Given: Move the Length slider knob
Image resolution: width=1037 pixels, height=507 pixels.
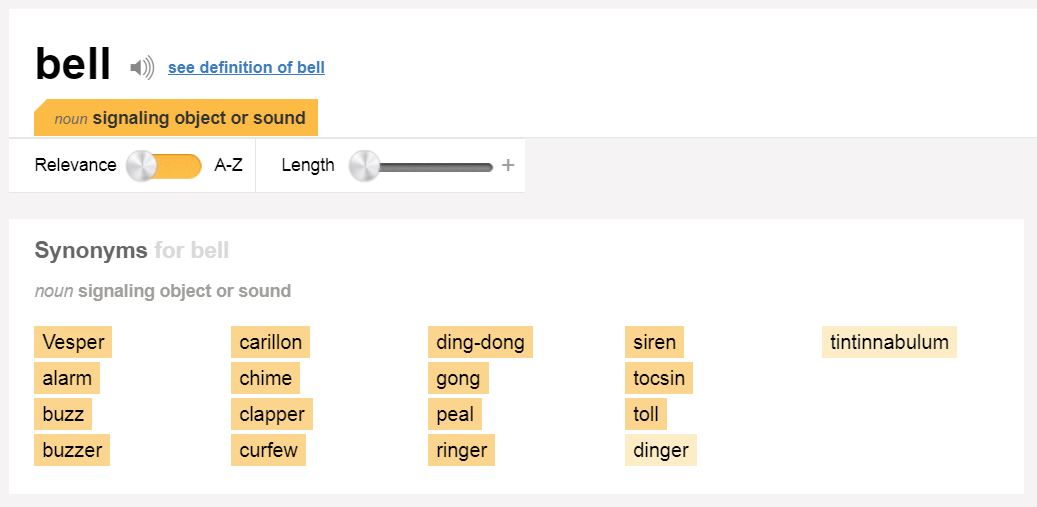Looking at the screenshot, I should pyautogui.click(x=364, y=165).
